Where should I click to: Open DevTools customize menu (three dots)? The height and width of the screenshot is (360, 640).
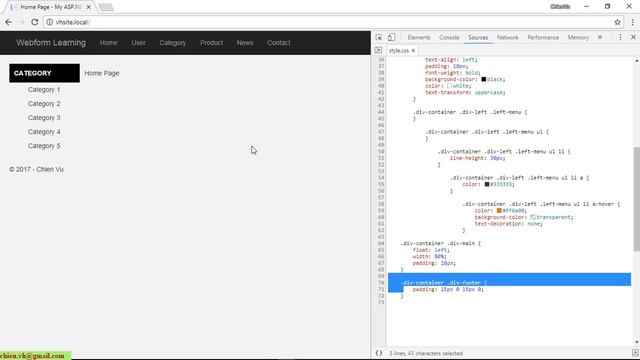(620, 37)
